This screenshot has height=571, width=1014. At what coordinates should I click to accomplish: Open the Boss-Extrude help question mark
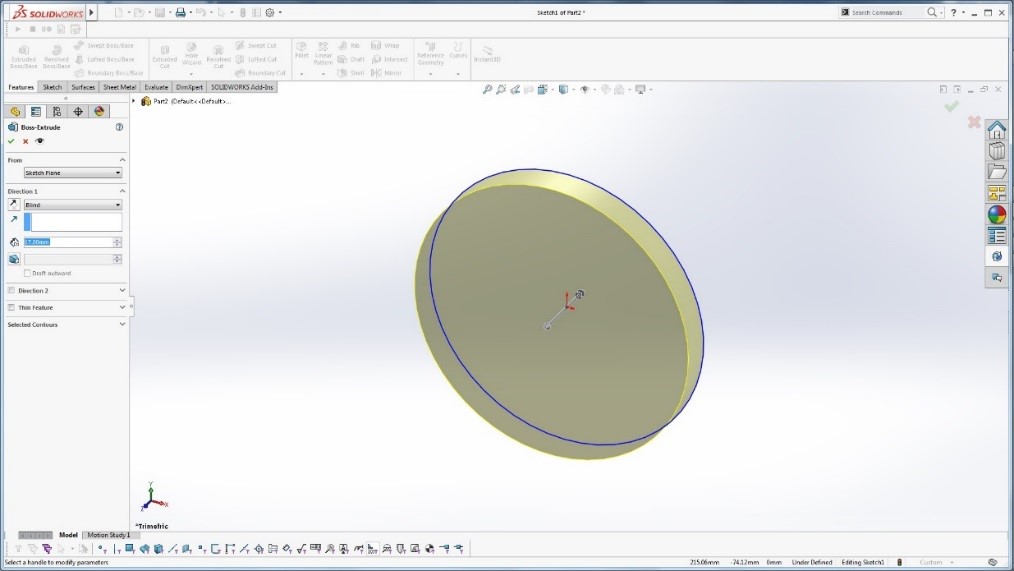point(119,127)
